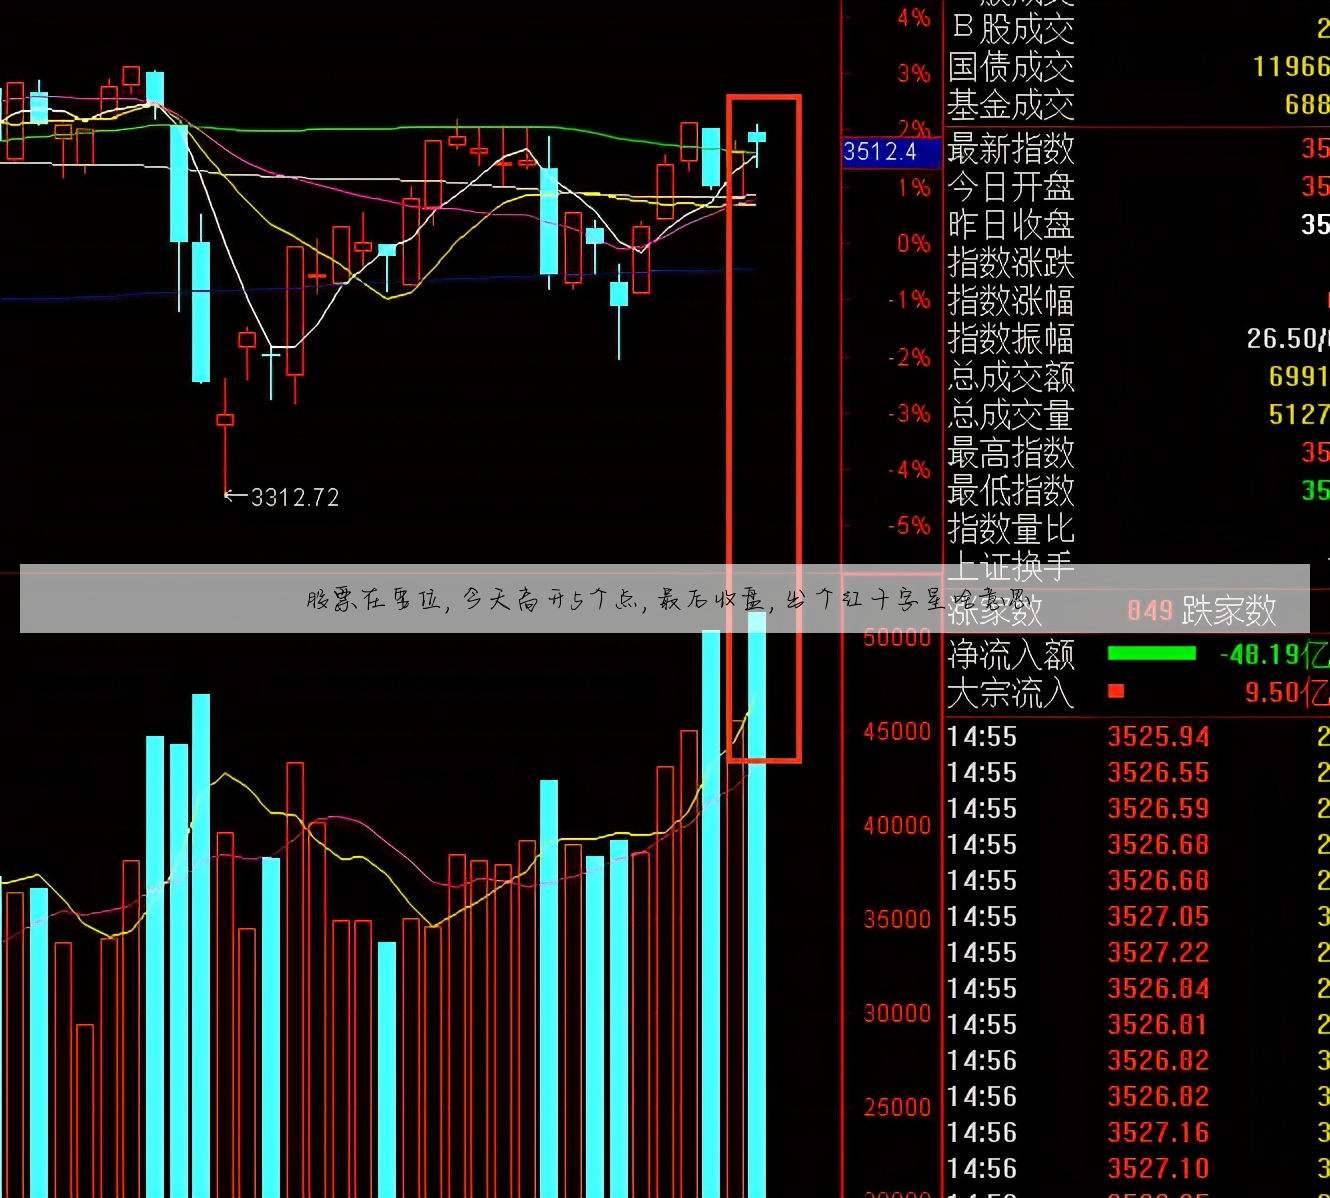Click the 25000 volume axis label
This screenshot has height=1198, width=1330.
[x=897, y=1107]
